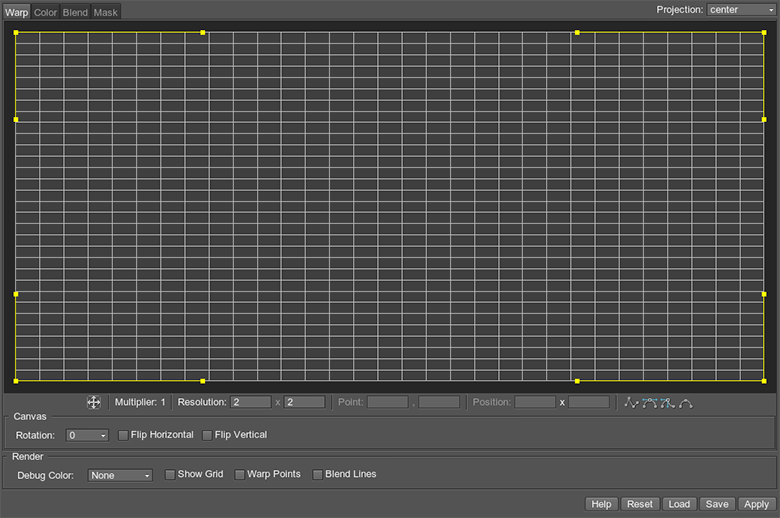Tick the Warp Points checkbox
Screen dimensions: 780x518
click(240, 475)
